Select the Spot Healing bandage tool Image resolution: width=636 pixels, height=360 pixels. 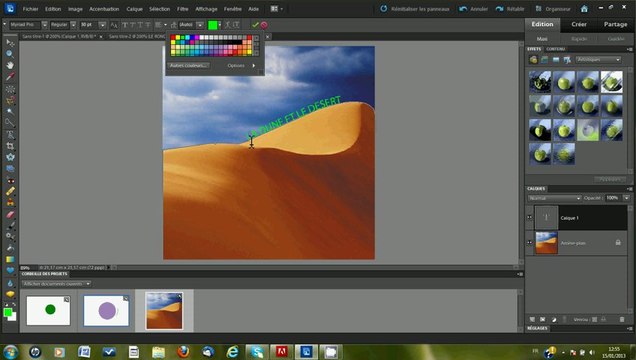(10, 191)
